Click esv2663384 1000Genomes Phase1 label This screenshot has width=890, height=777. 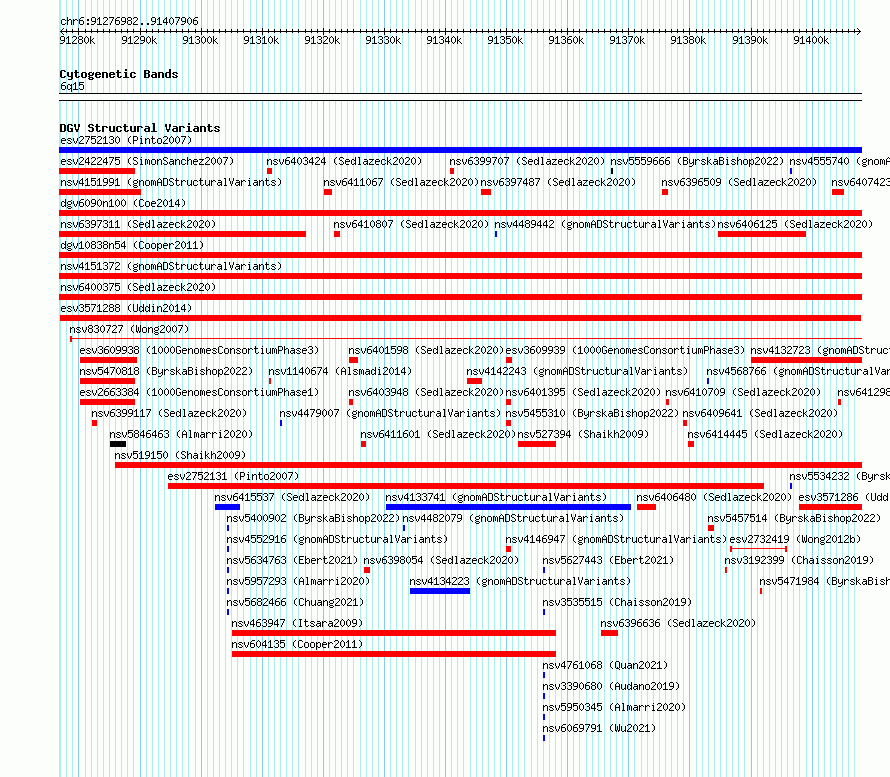point(199,392)
